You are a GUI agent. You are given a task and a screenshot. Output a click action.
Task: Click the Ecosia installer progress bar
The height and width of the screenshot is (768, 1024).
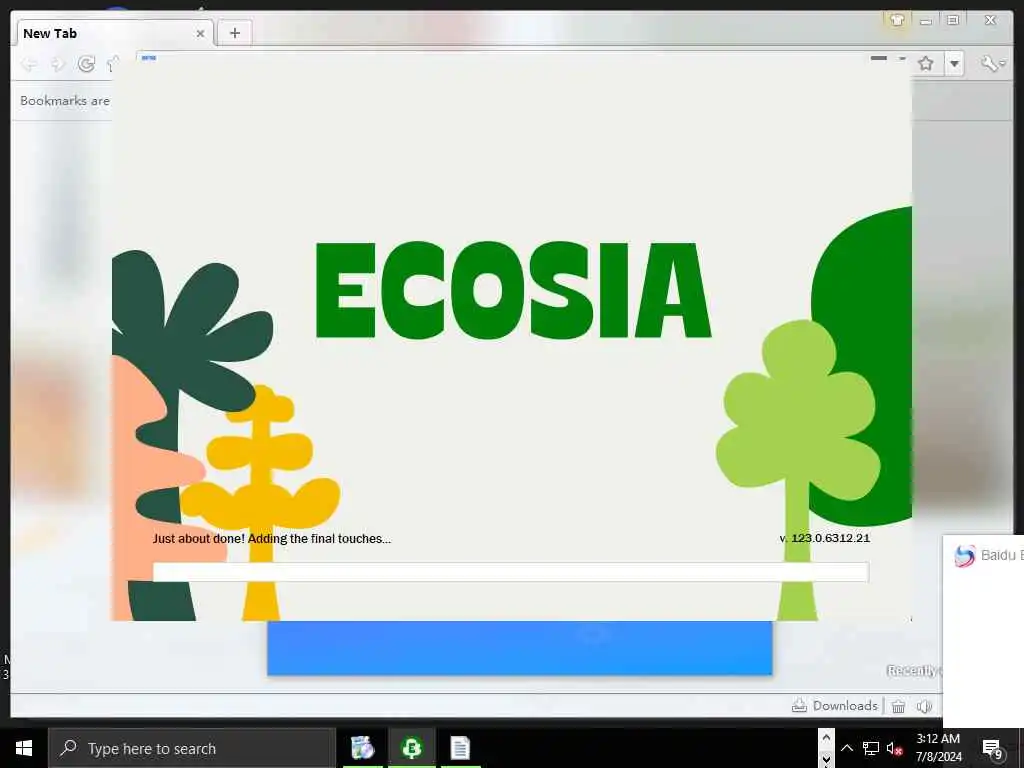click(511, 572)
